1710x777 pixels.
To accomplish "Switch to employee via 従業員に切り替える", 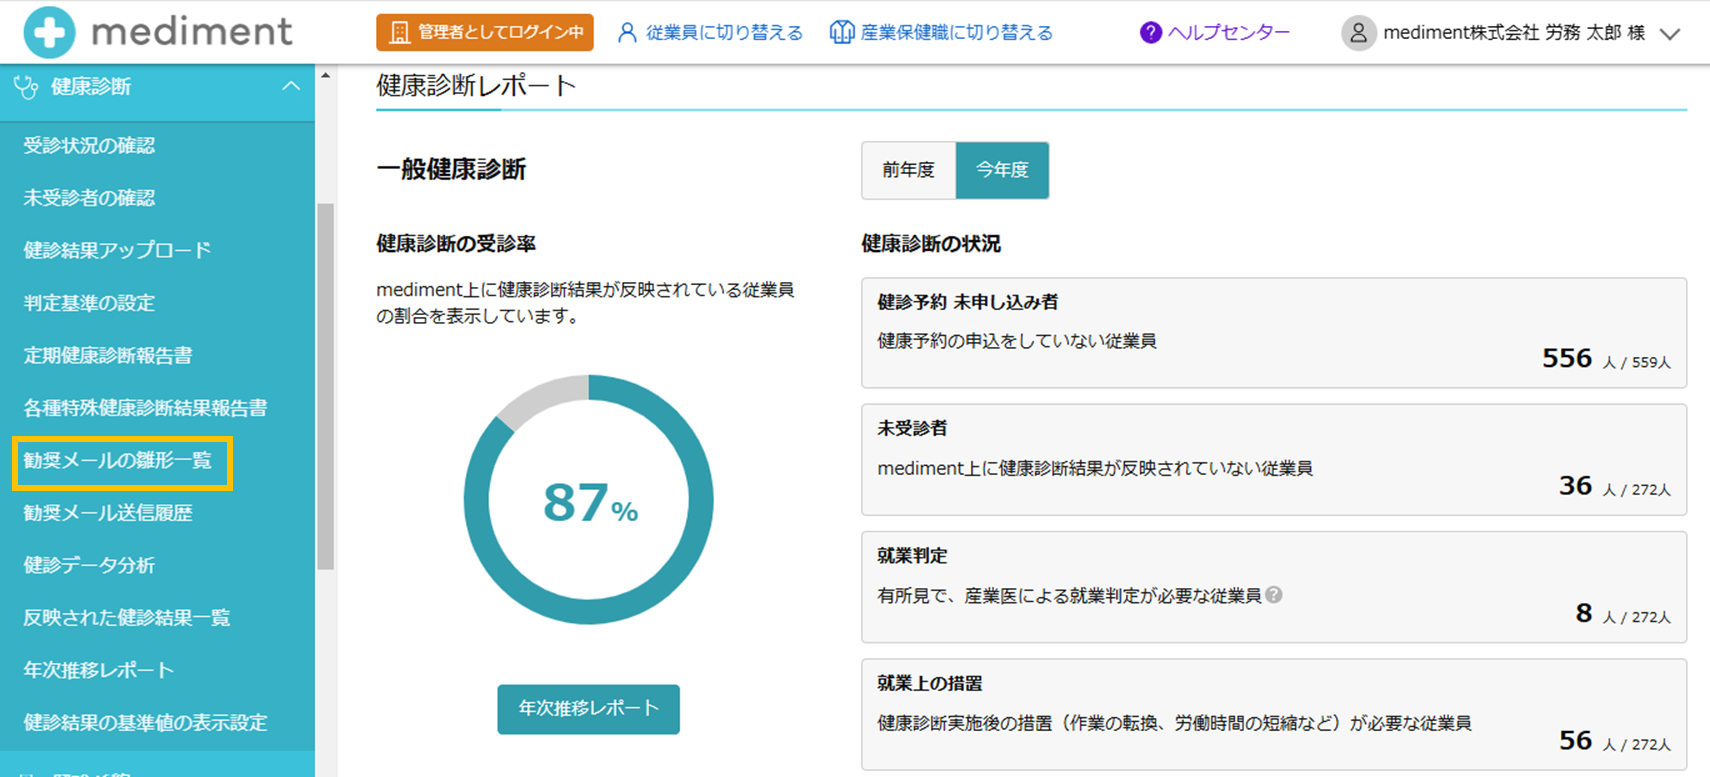I will (710, 33).
